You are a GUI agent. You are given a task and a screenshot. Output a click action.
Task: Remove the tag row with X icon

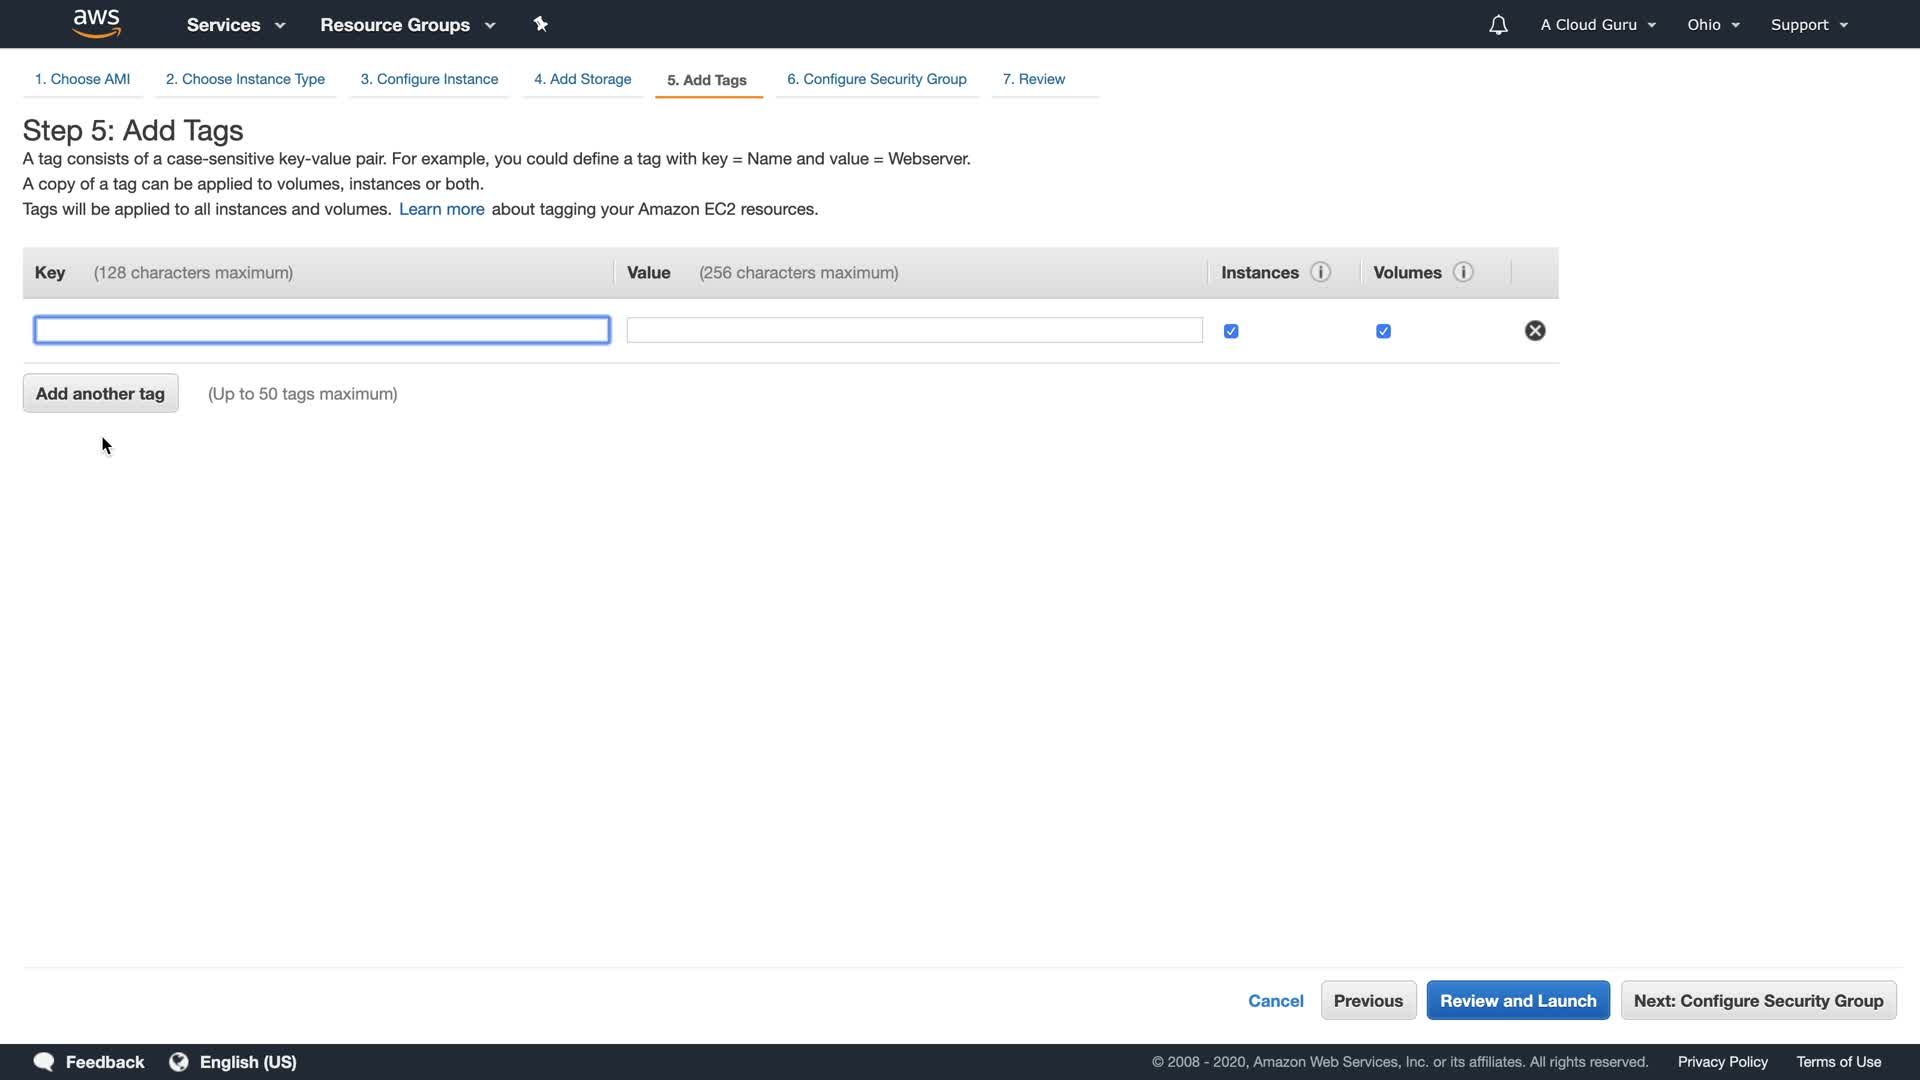point(1535,331)
